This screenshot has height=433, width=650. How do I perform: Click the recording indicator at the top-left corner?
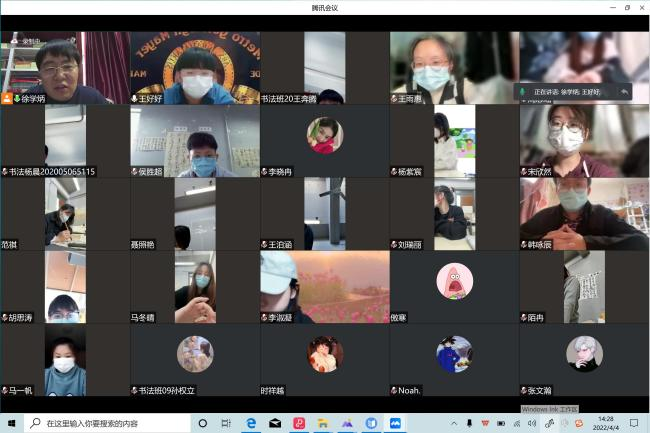pyautogui.click(x=26, y=41)
